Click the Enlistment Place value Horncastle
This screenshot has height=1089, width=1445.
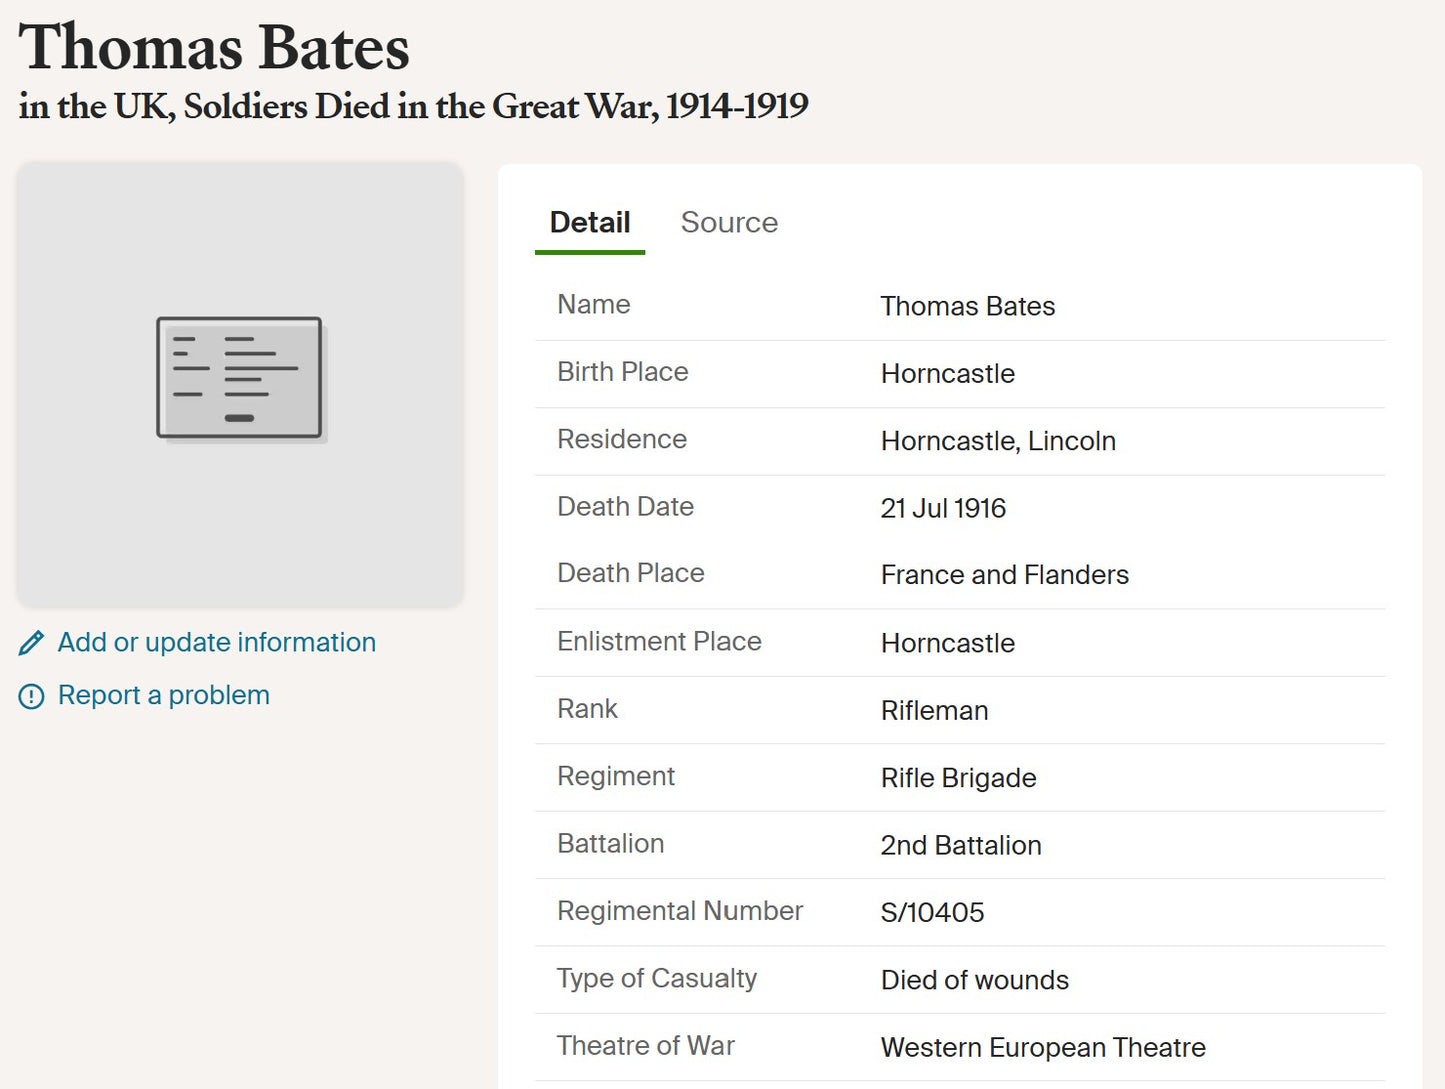948,643
